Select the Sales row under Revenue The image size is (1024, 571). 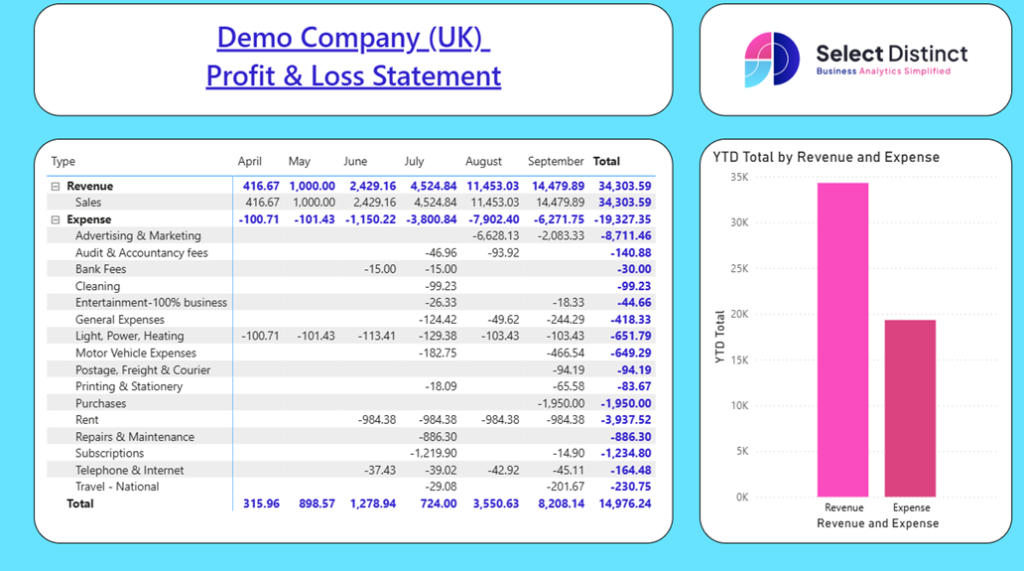tap(90, 203)
